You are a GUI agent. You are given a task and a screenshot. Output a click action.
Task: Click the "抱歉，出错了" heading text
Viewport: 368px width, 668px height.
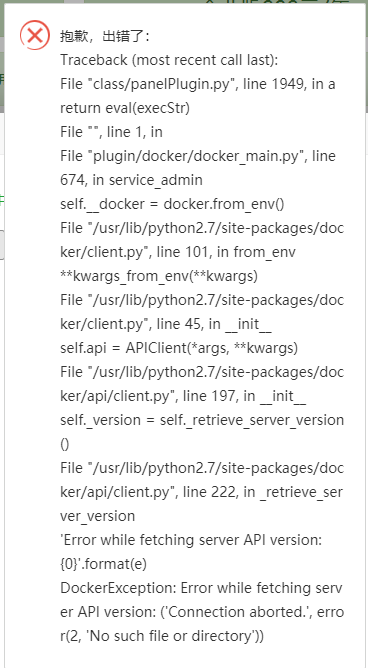pos(104,36)
